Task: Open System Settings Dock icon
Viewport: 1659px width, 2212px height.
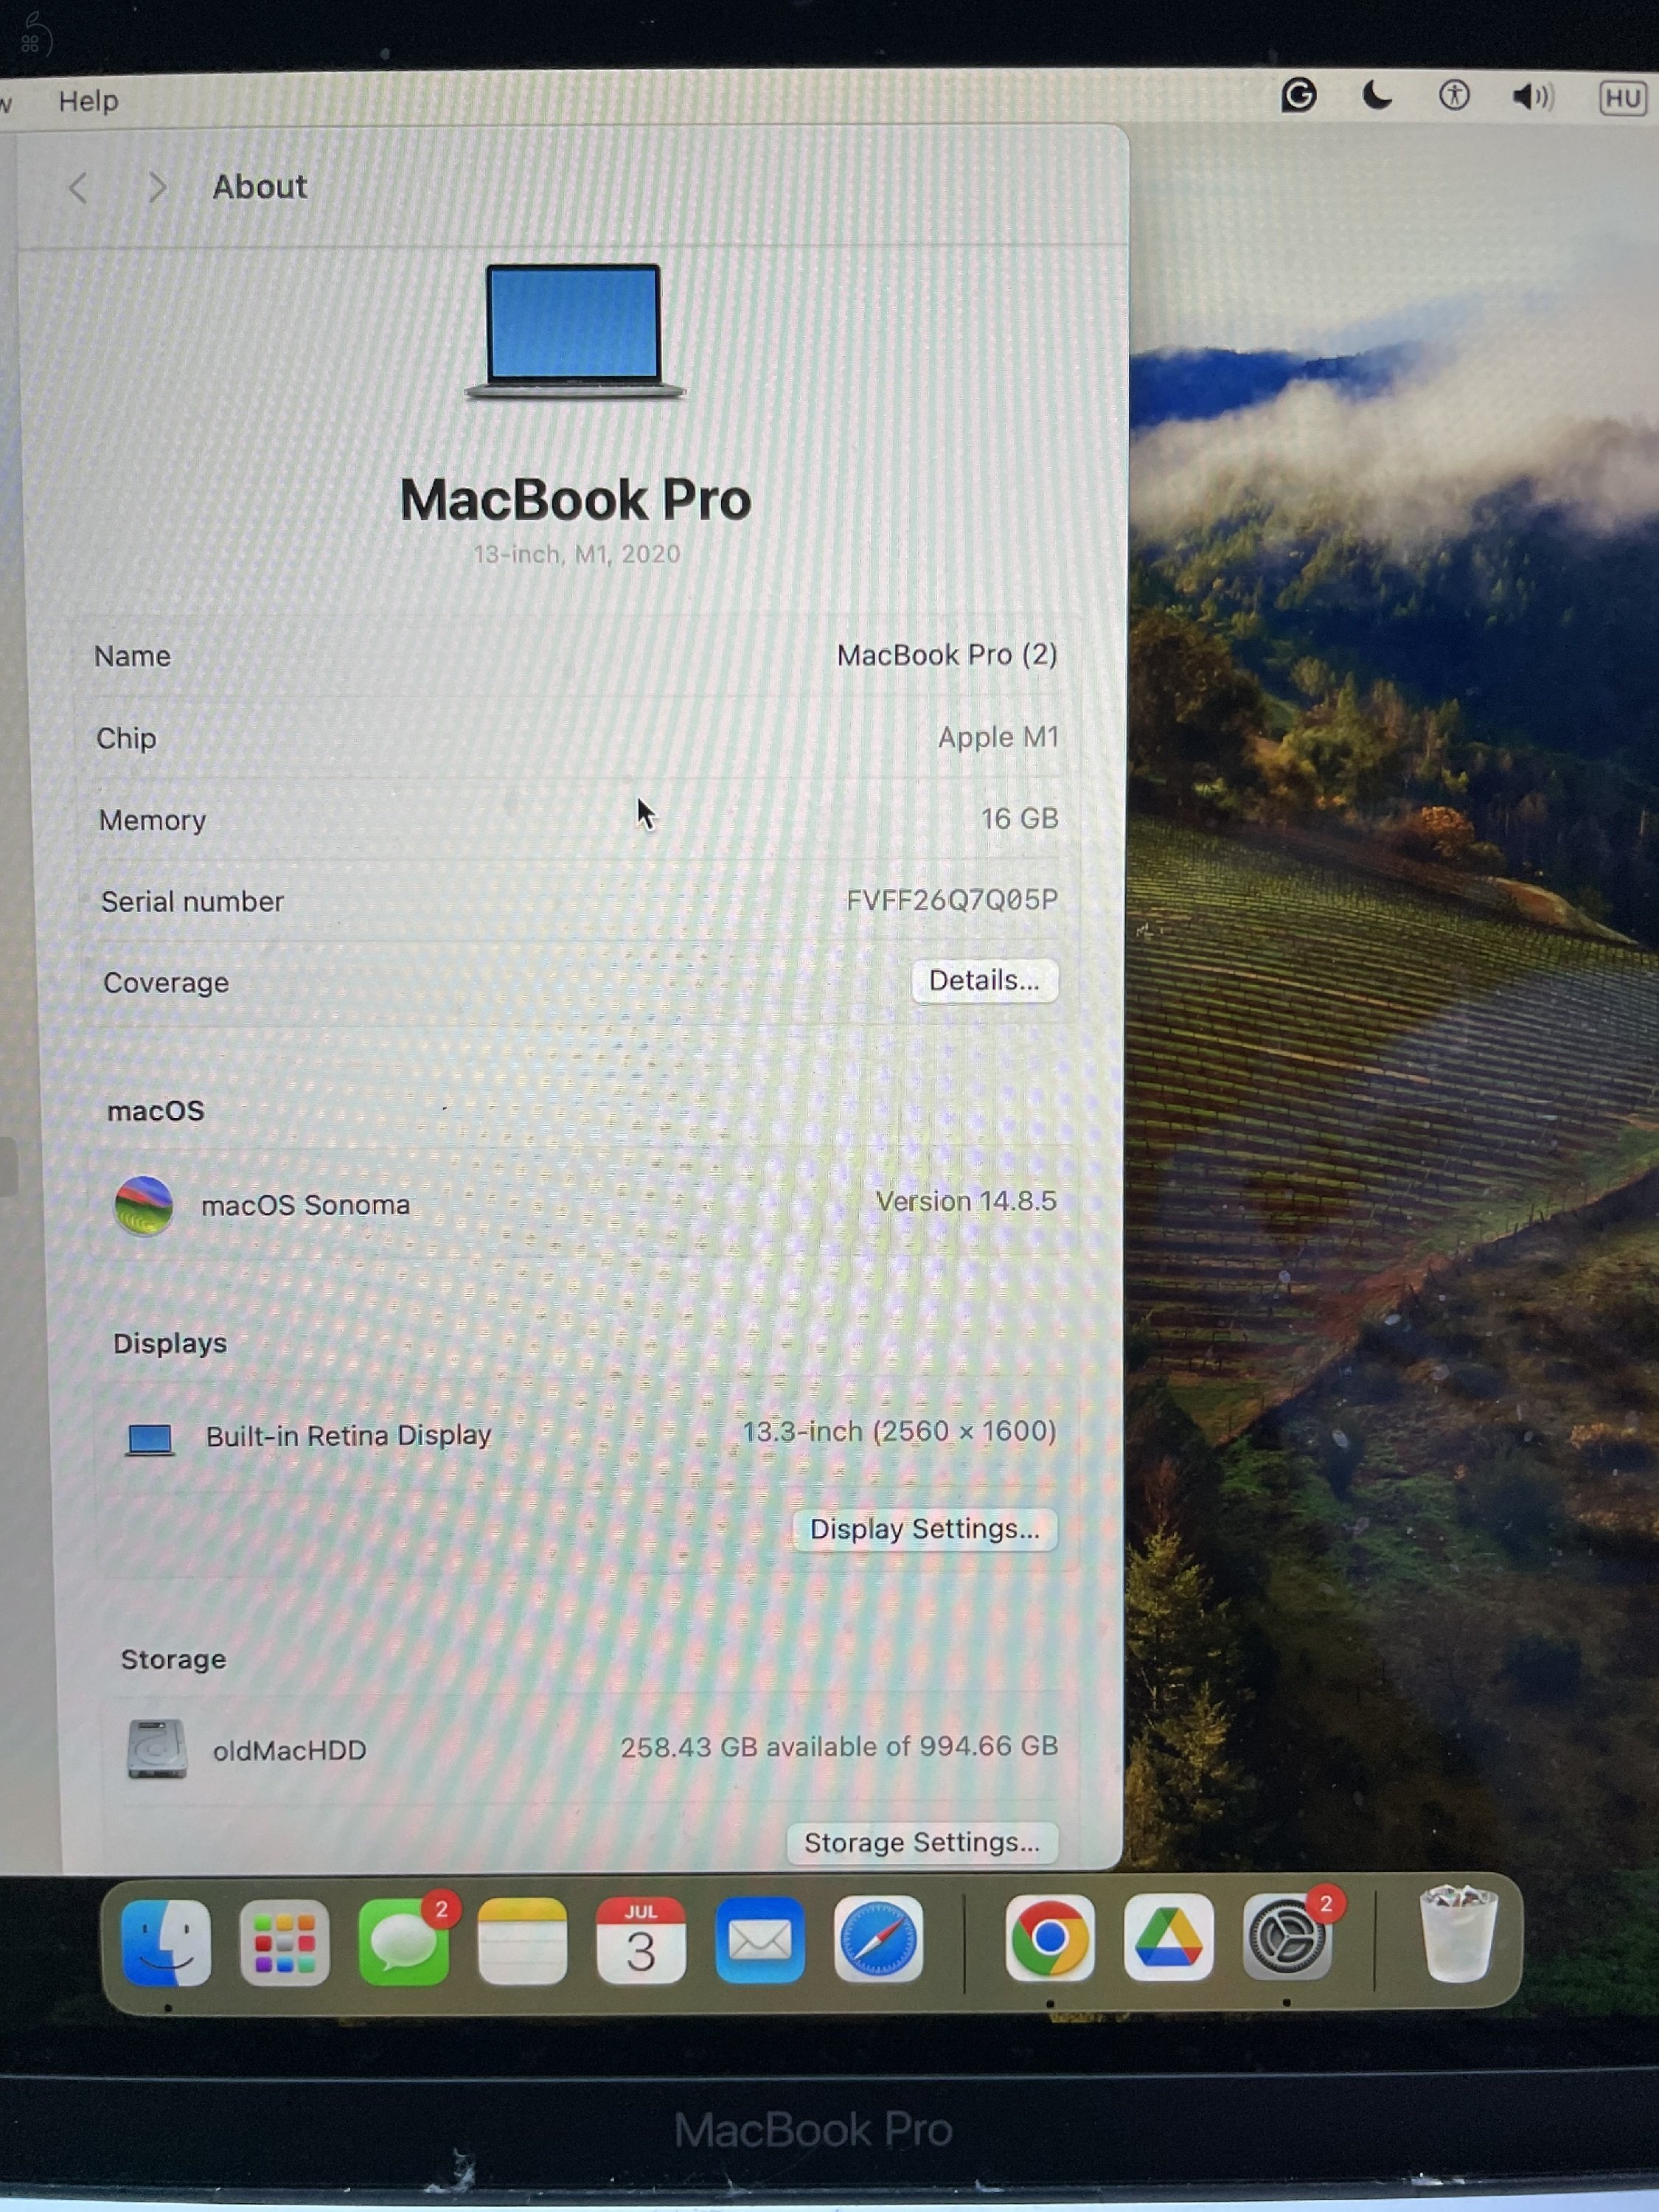Action: point(1287,1938)
